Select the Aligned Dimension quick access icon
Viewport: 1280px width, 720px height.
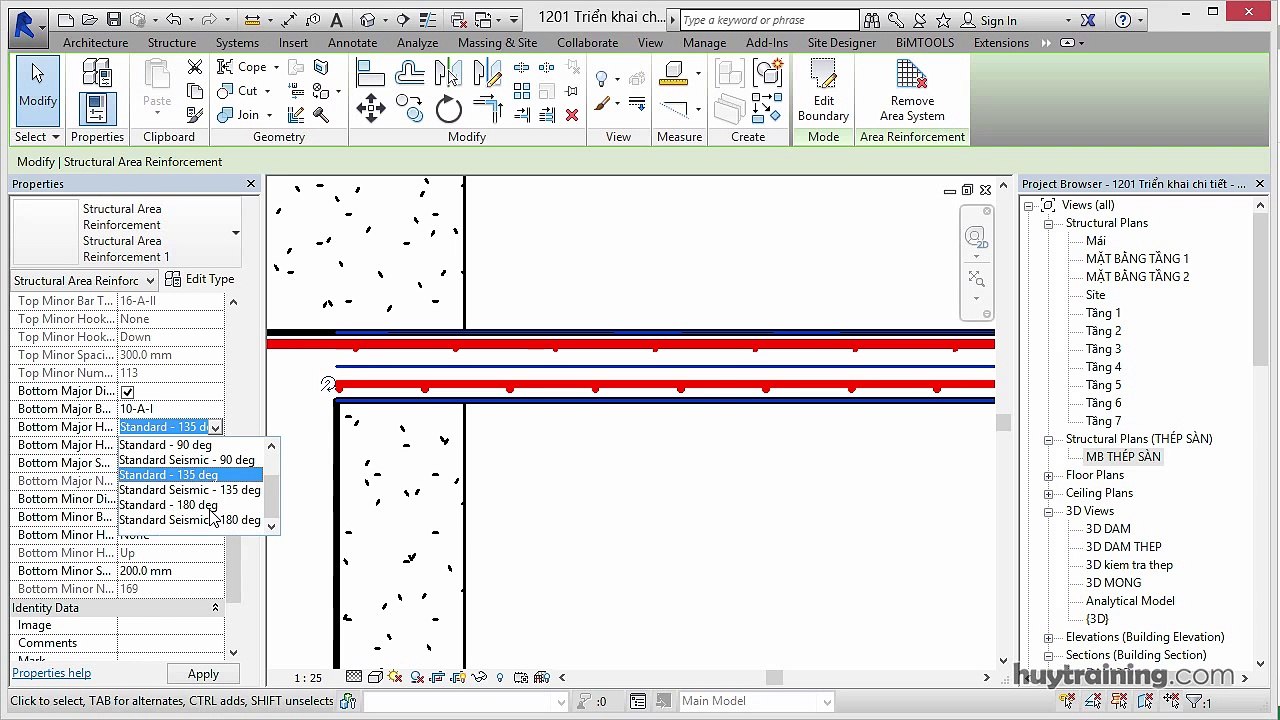(288, 19)
